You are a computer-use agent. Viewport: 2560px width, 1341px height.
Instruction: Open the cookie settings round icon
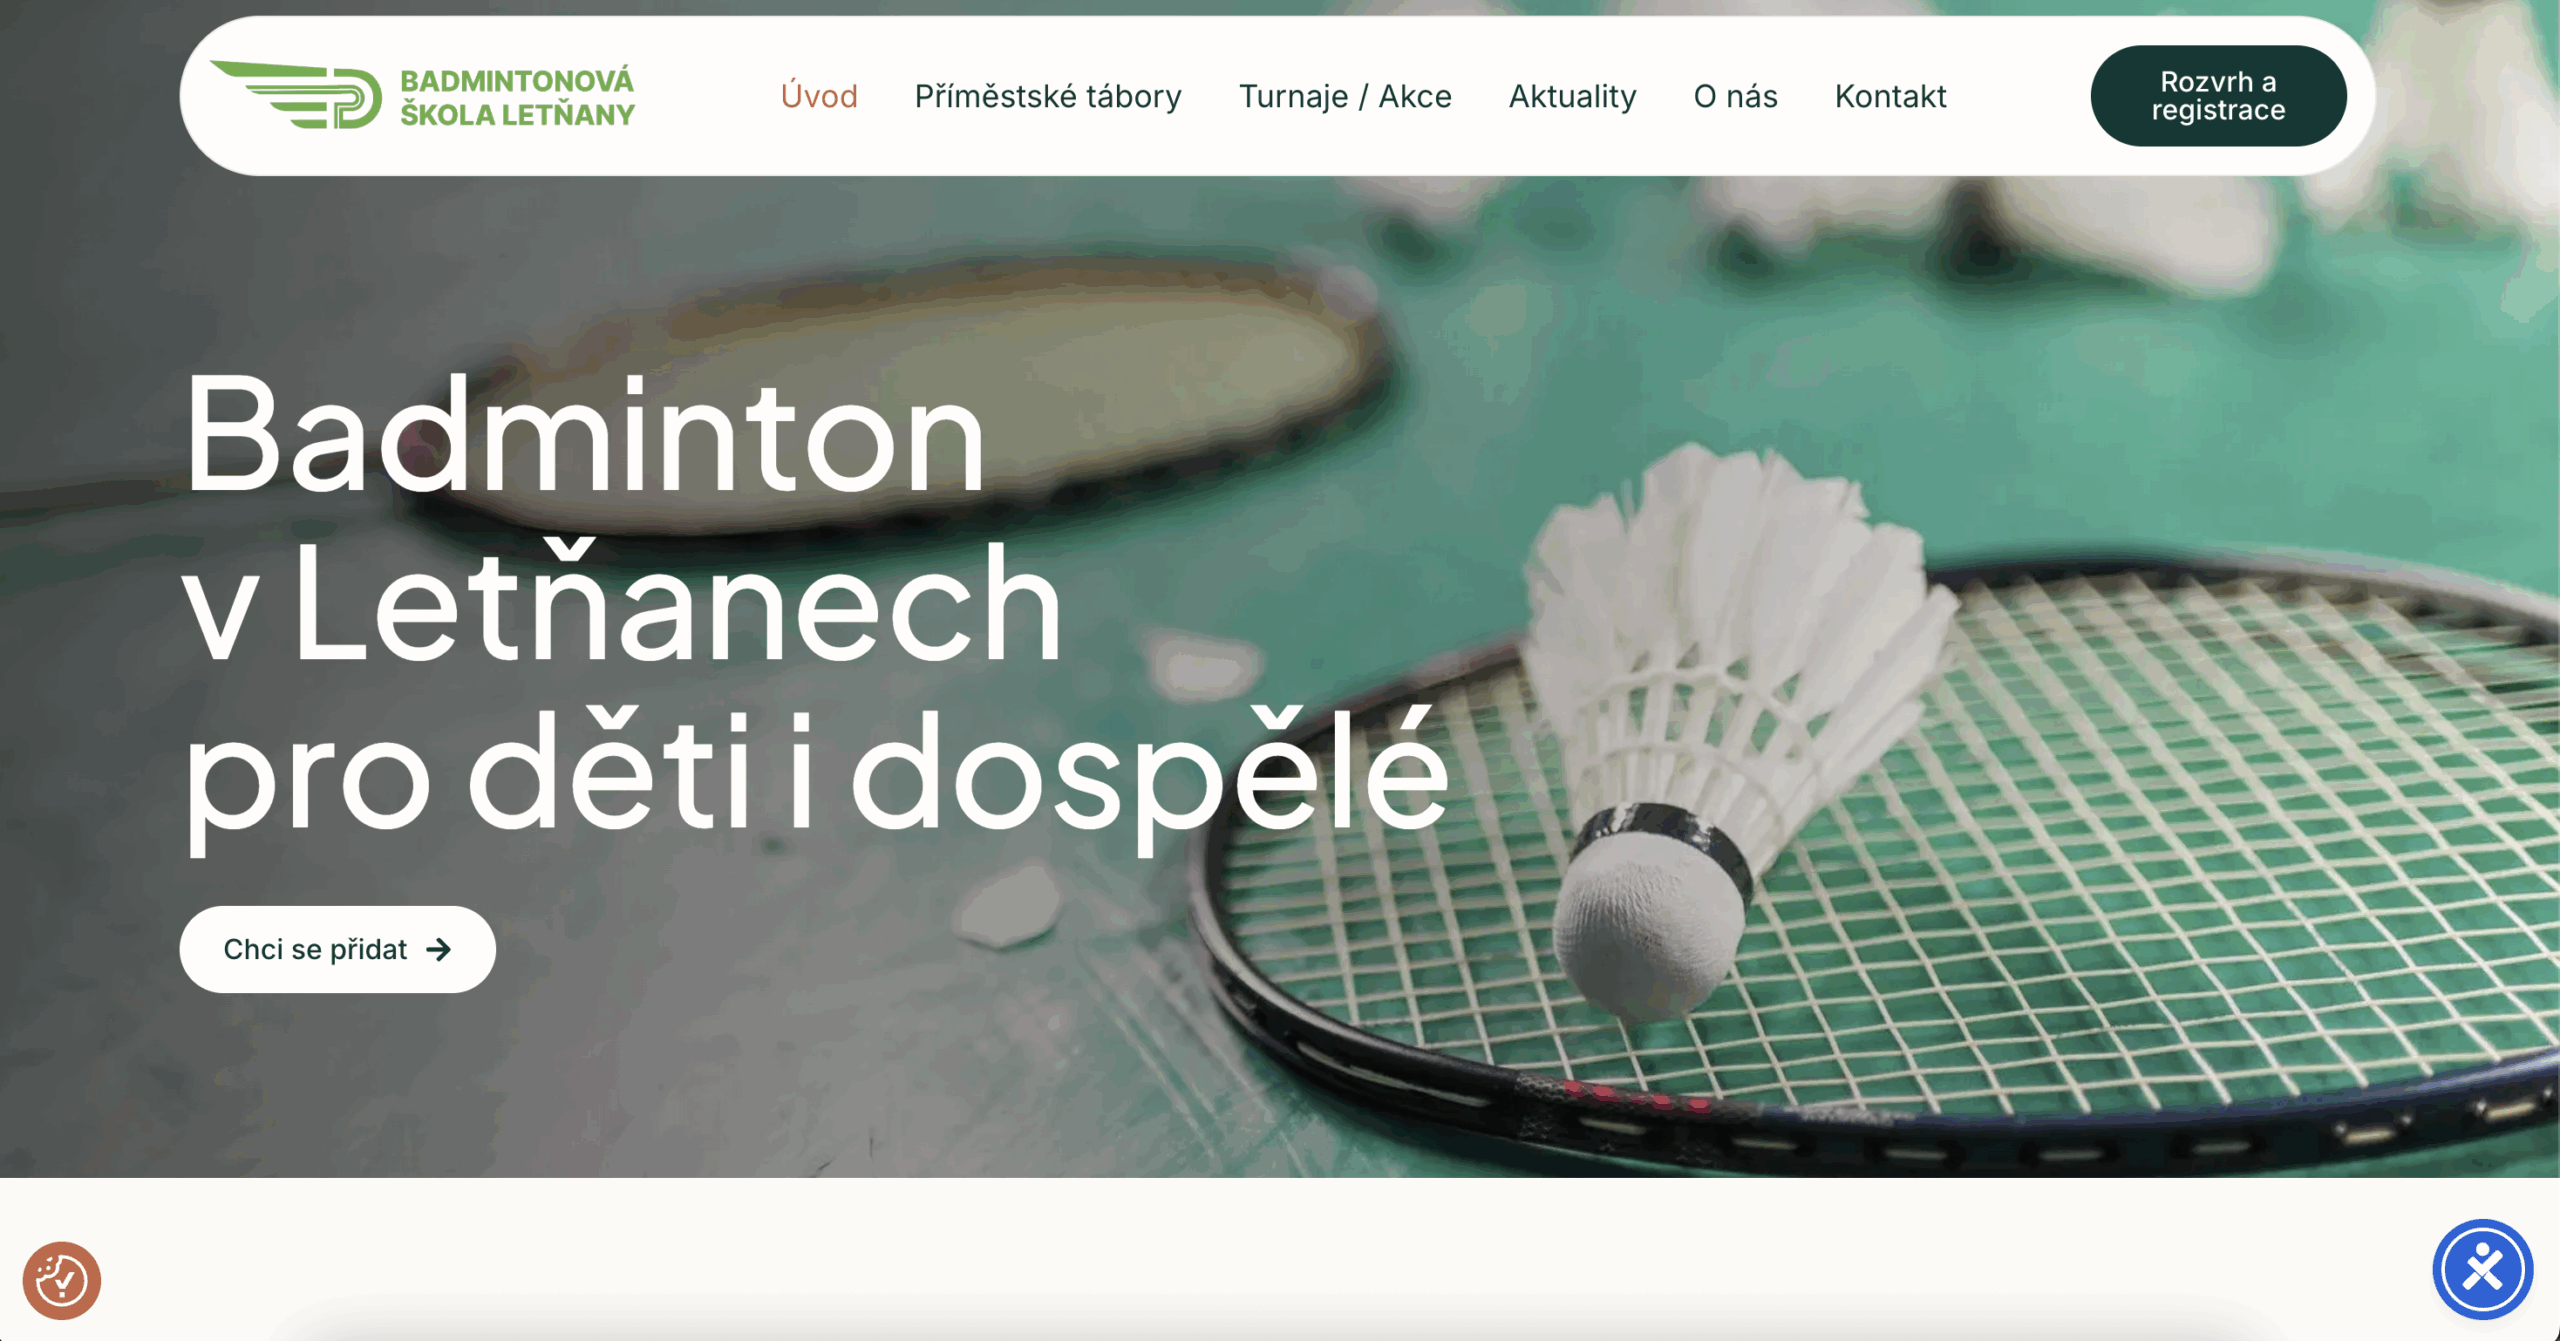tap(62, 1280)
